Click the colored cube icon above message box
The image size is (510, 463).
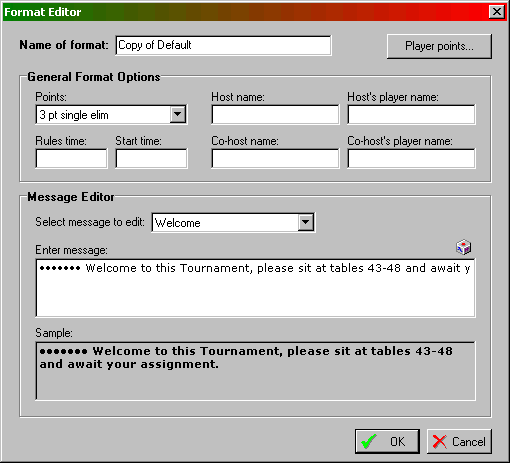[463, 247]
